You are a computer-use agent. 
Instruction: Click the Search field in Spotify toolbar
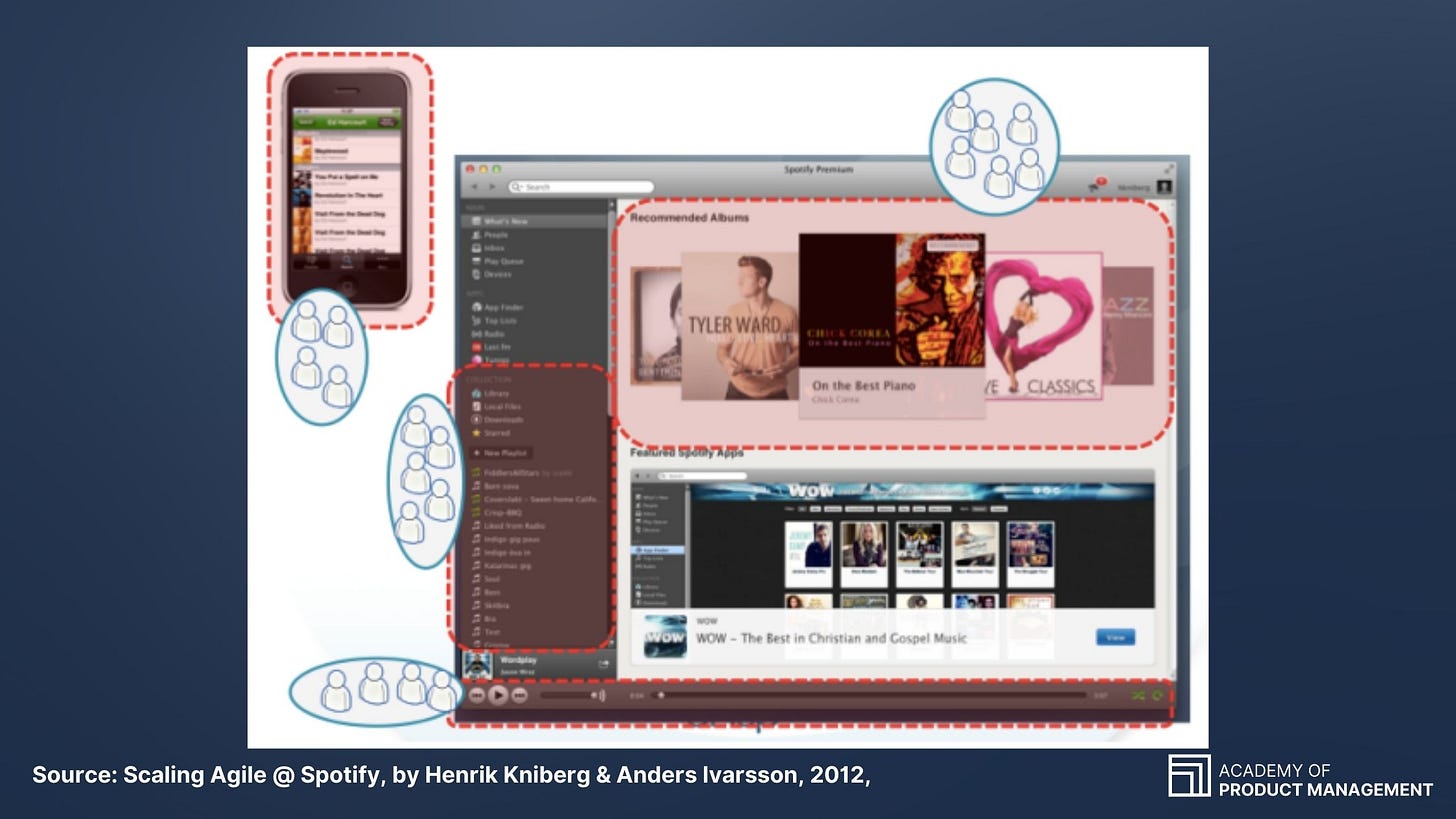click(x=581, y=187)
